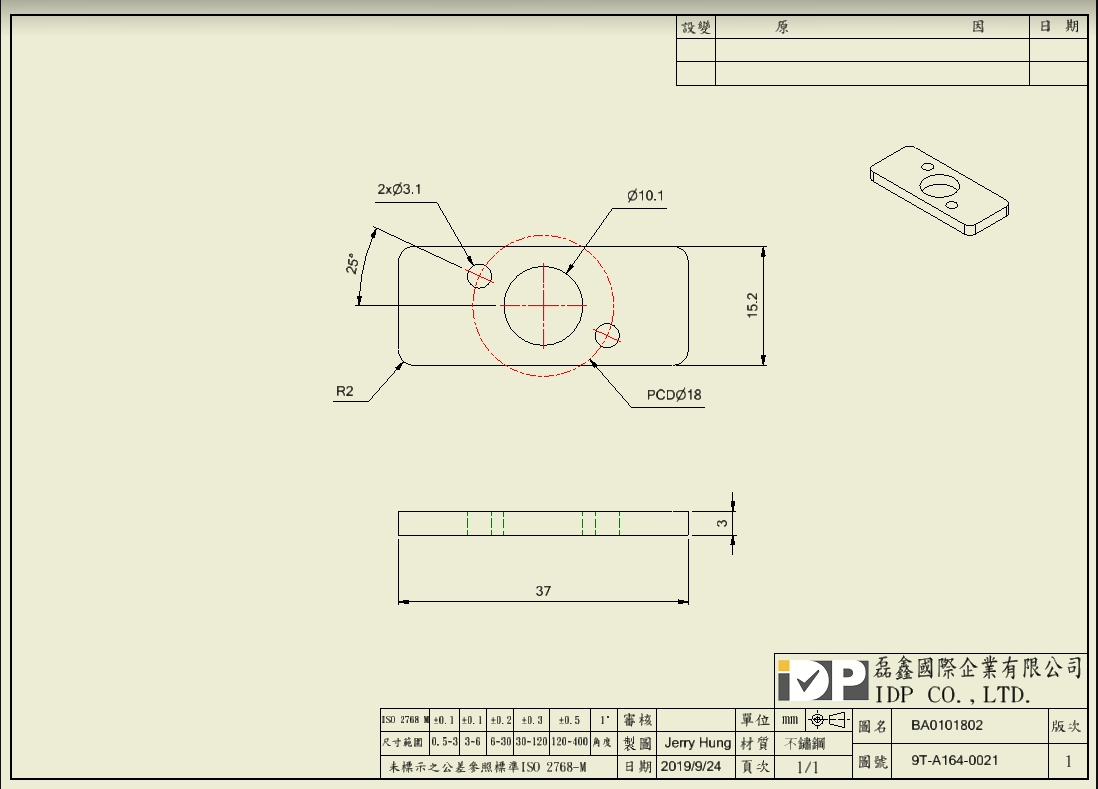This screenshot has height=789, width=1098.
Task: Select the 2xØ3.1 hole callout
Action: click(401, 189)
